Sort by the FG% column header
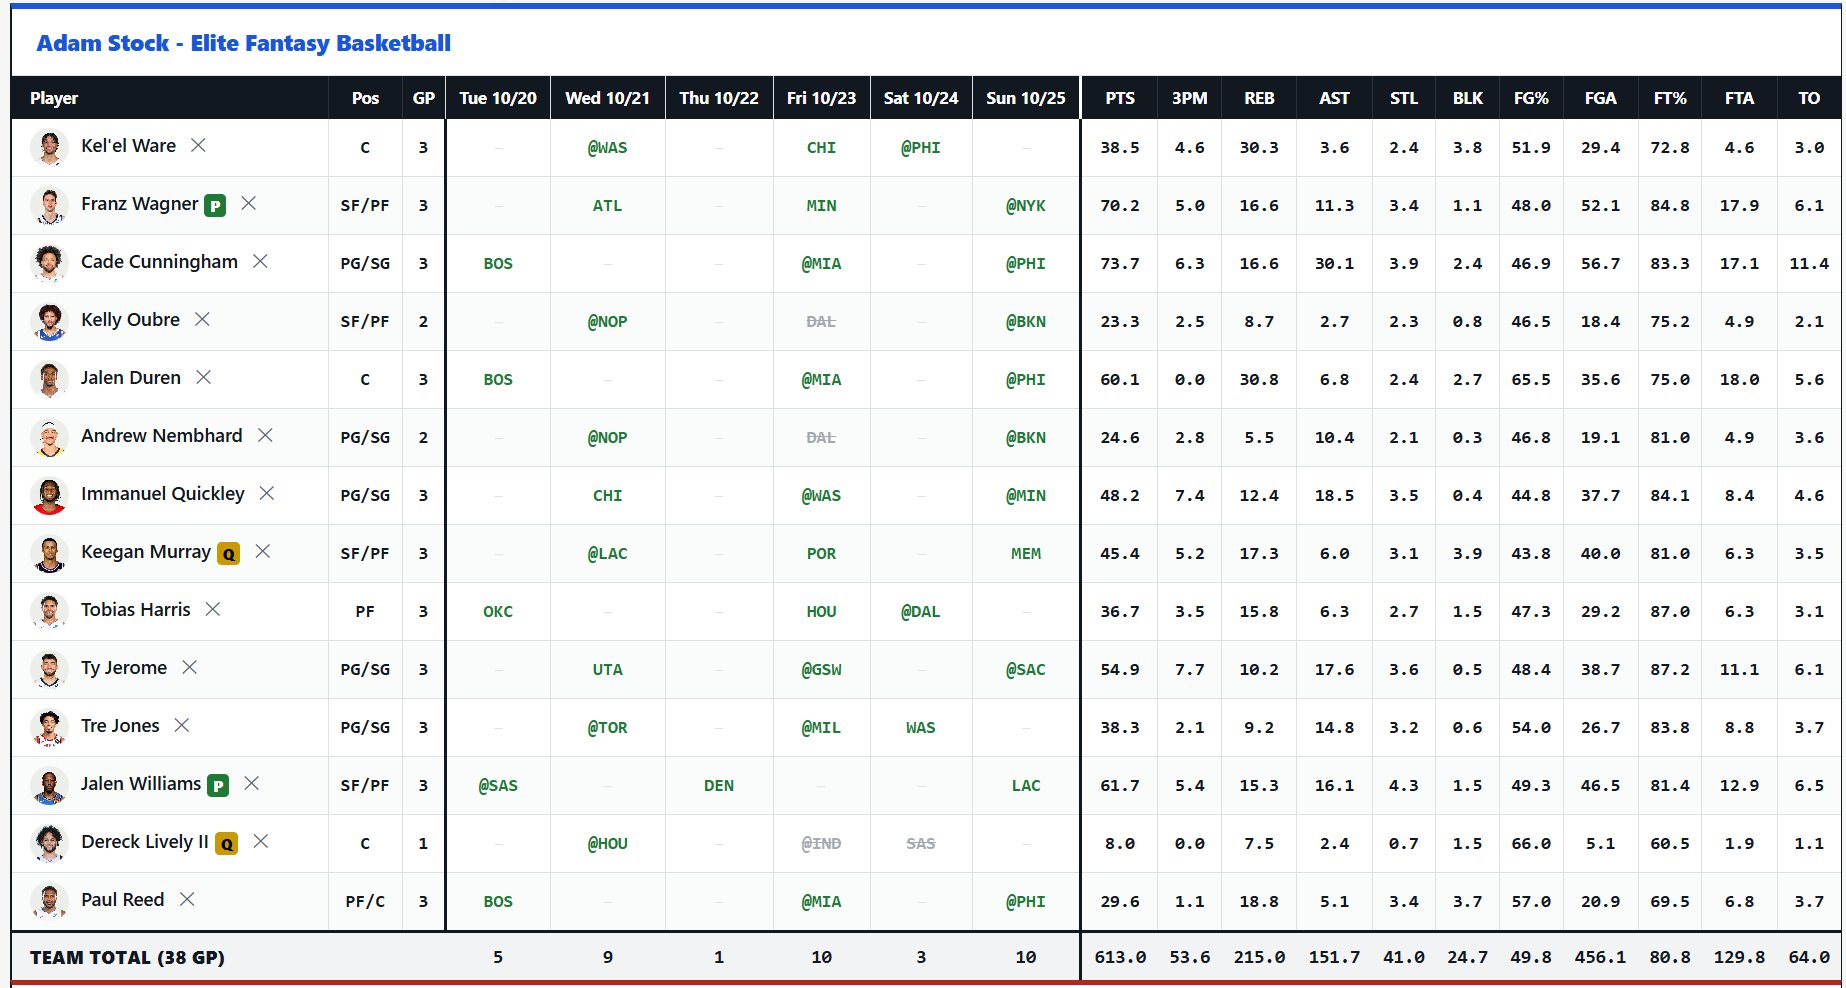This screenshot has width=1846, height=988. tap(1531, 98)
